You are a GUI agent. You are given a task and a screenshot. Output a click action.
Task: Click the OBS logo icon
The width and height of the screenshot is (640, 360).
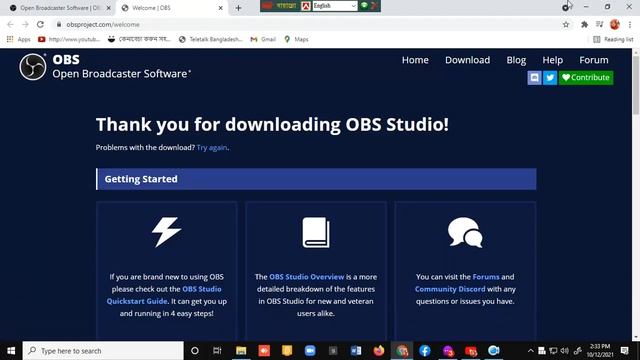33,67
